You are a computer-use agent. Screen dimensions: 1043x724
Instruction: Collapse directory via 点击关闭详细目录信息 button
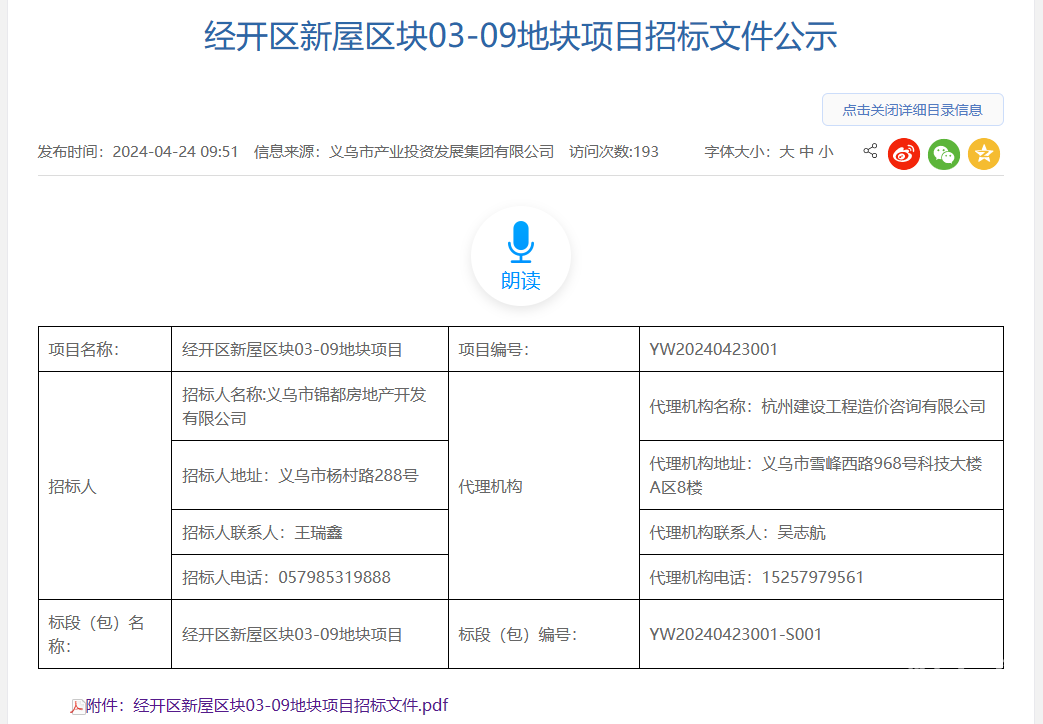912,110
